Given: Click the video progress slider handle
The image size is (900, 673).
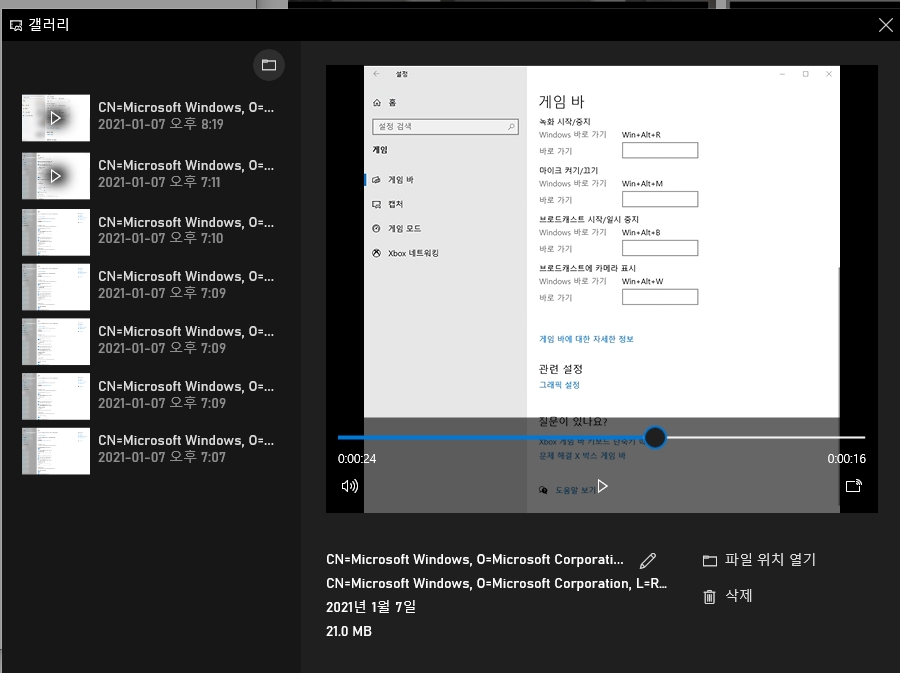Looking at the screenshot, I should click(655, 437).
